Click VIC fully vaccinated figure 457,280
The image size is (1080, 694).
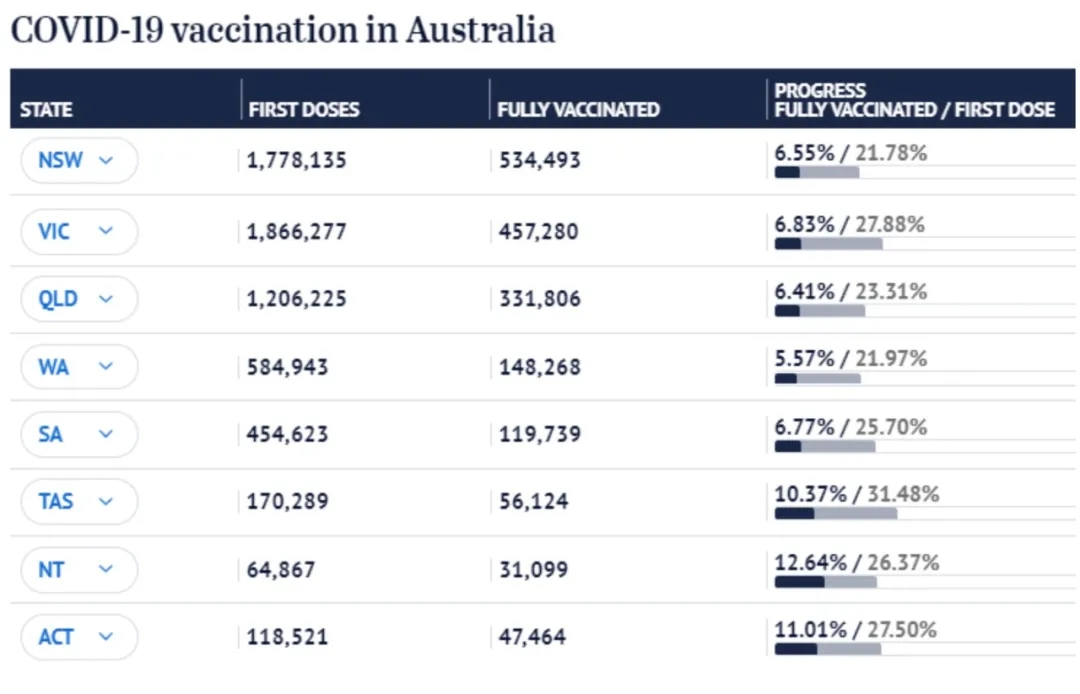pyautogui.click(x=539, y=231)
